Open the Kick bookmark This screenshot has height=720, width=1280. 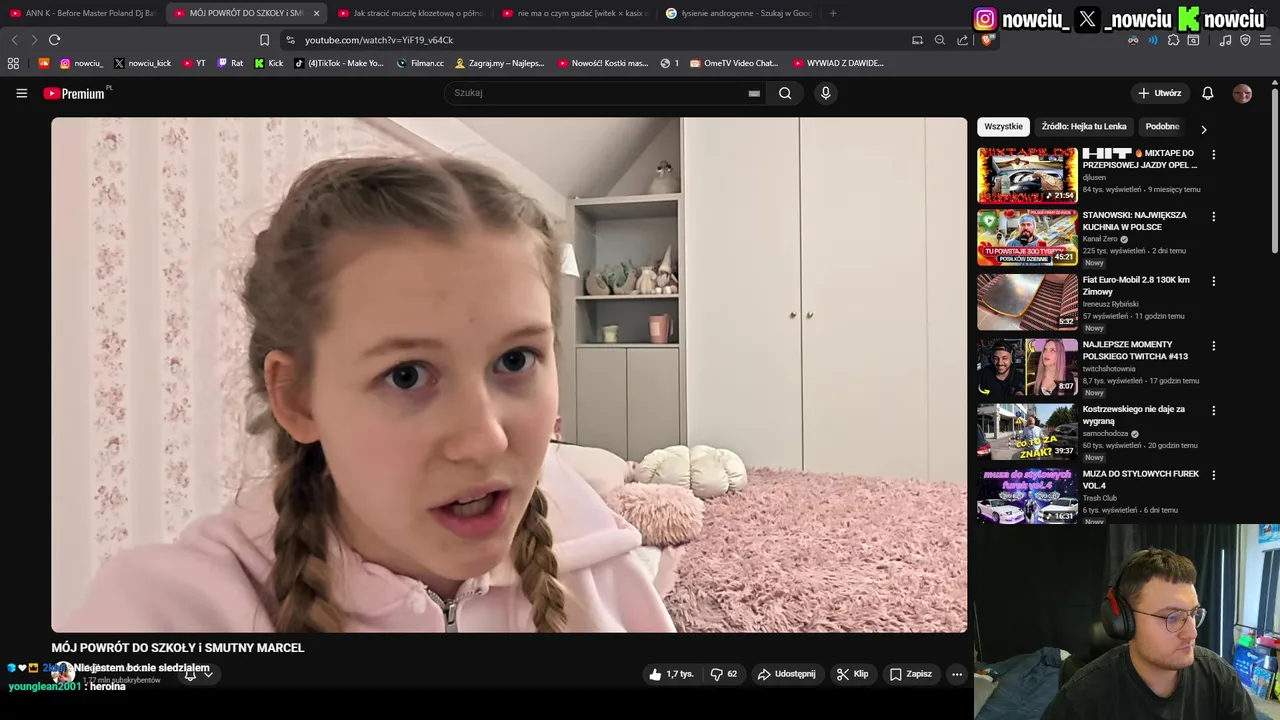click(x=269, y=63)
